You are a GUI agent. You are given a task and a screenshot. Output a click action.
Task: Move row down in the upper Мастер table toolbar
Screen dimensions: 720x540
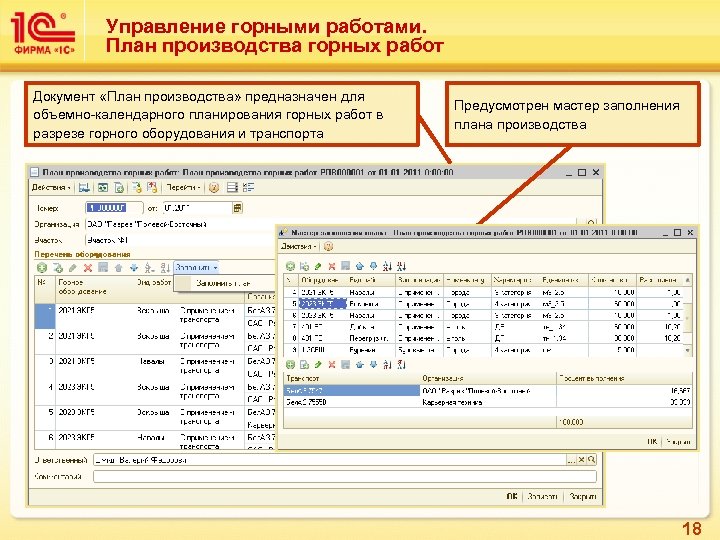373,266
